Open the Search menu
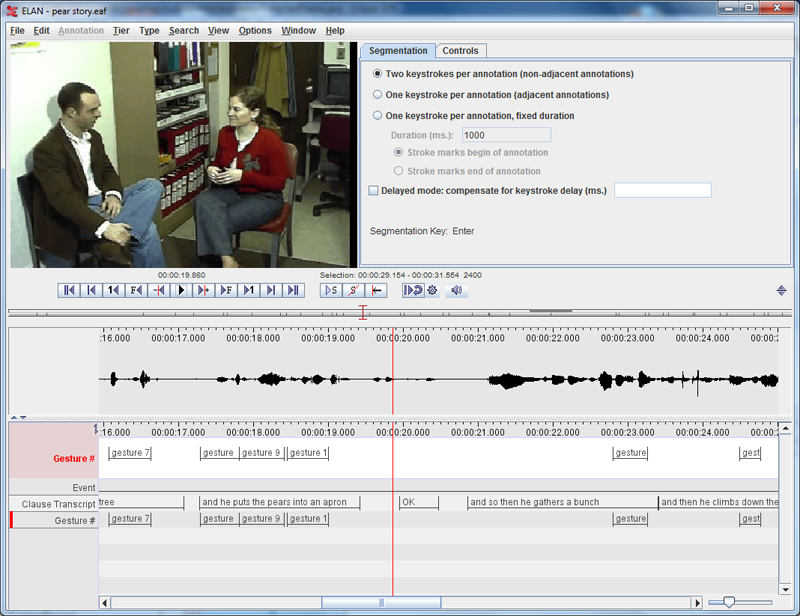Viewport: 800px width, 616px height. pyautogui.click(x=184, y=31)
